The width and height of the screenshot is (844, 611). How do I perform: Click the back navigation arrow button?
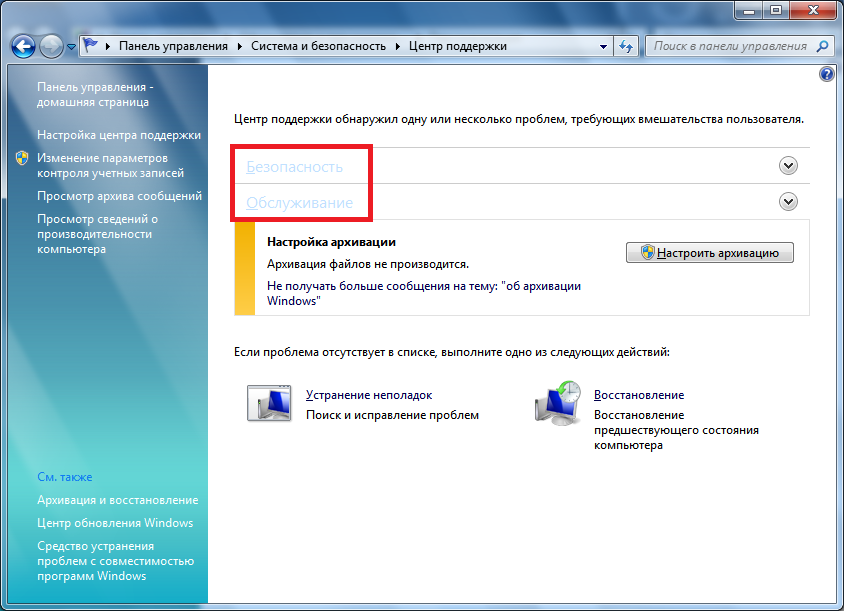pos(25,46)
